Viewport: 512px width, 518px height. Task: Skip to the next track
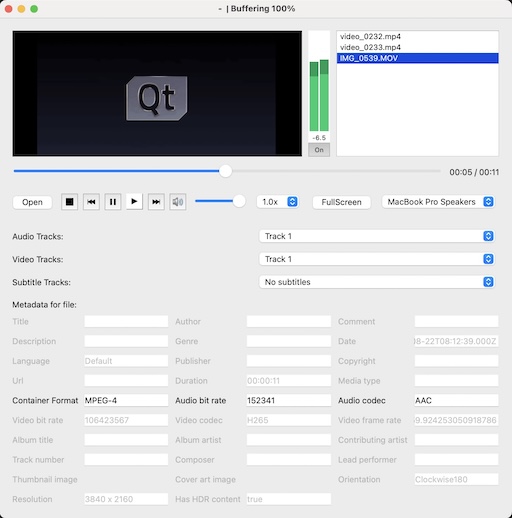coord(156,202)
